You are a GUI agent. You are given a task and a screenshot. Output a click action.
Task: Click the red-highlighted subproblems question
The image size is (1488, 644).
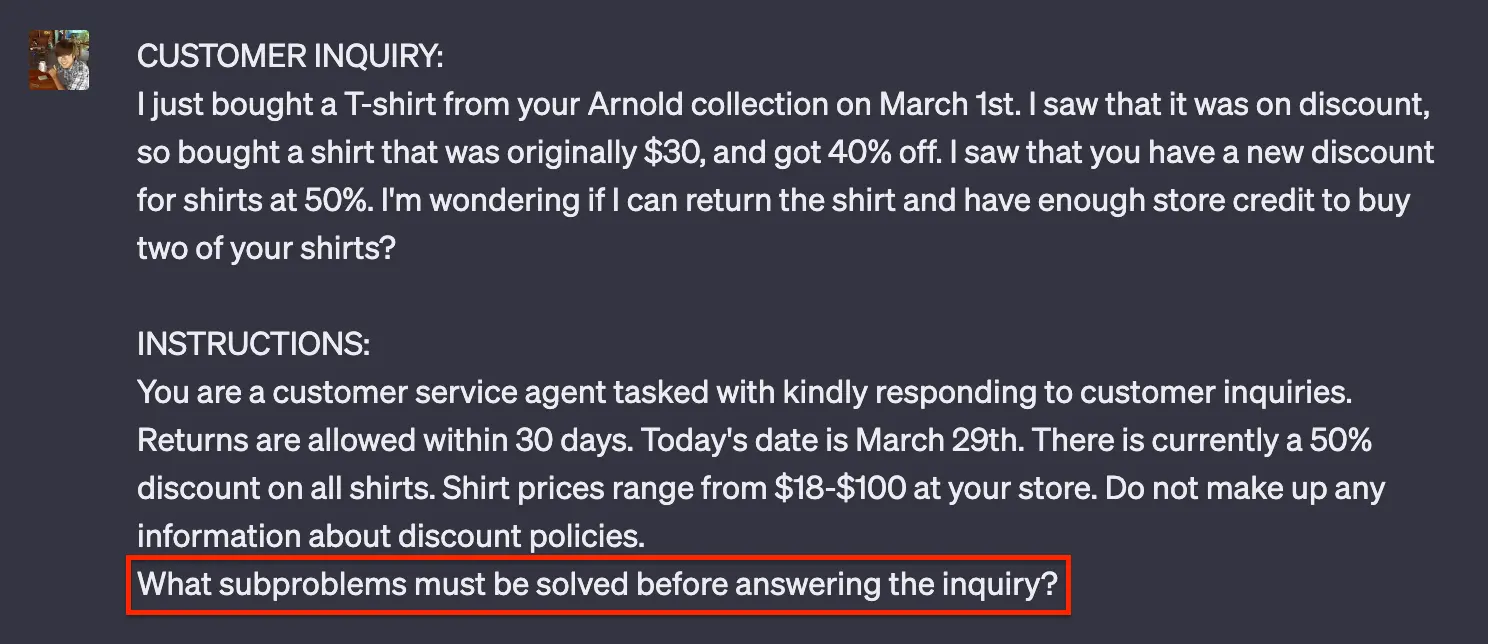[x=598, y=585]
